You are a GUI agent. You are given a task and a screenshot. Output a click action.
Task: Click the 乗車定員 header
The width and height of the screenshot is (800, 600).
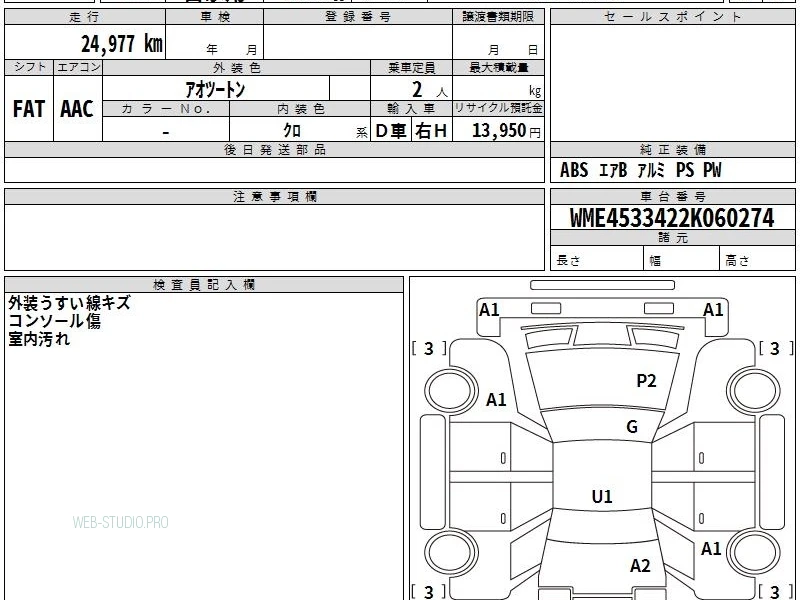click(x=411, y=68)
